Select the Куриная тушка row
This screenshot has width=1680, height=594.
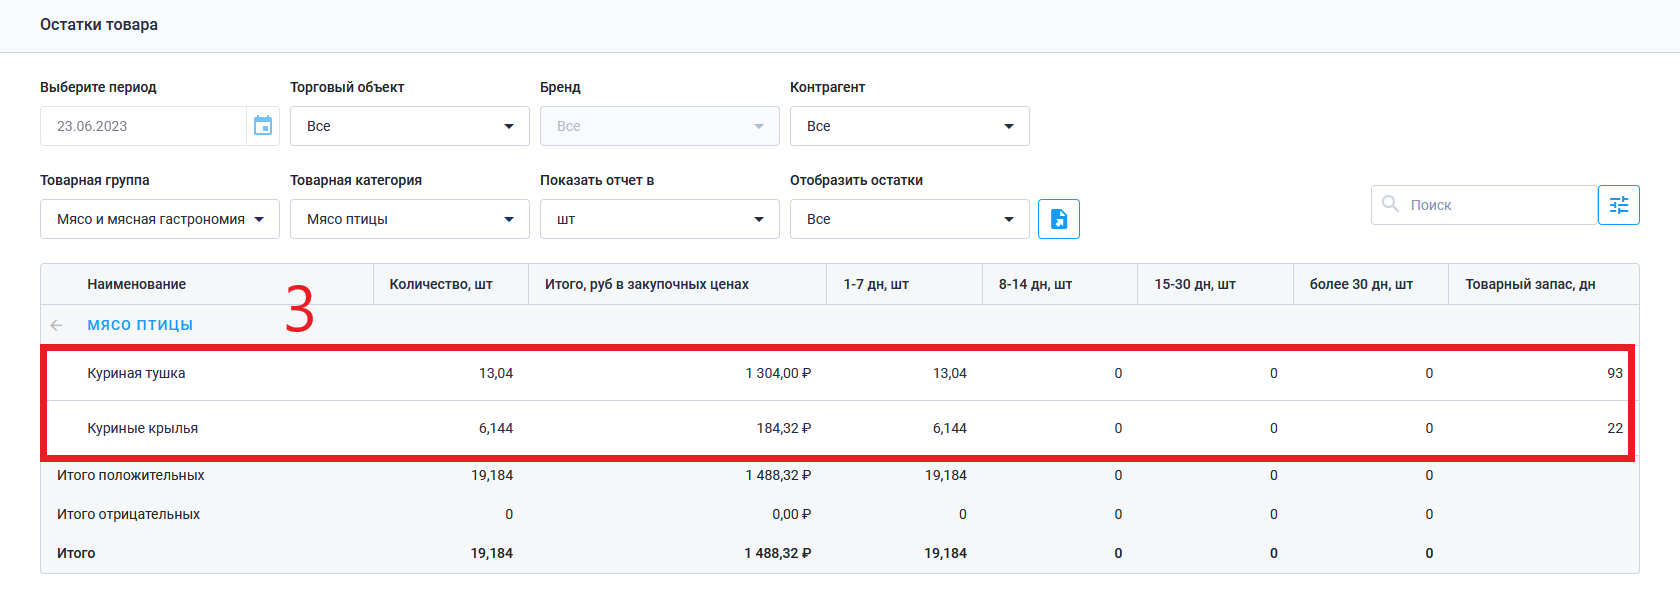136,373
